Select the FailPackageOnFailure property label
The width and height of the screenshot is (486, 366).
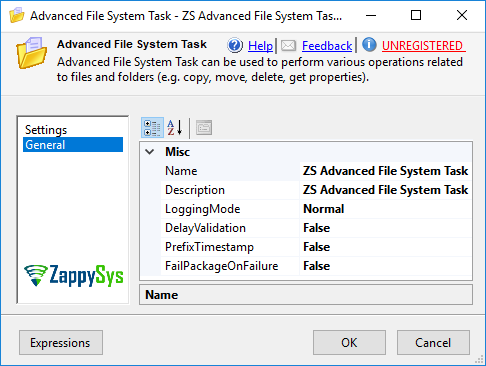[x=230, y=266]
